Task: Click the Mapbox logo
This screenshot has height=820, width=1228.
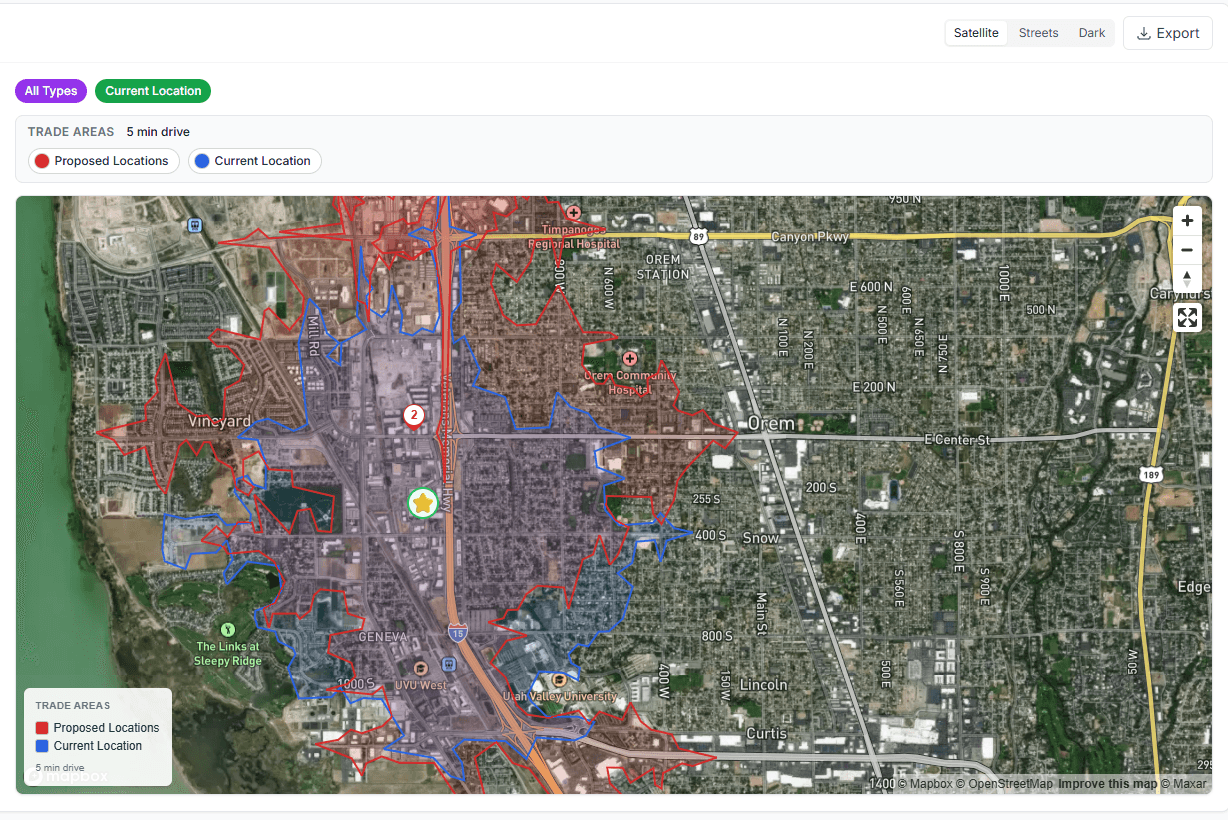Action: click(x=67, y=776)
